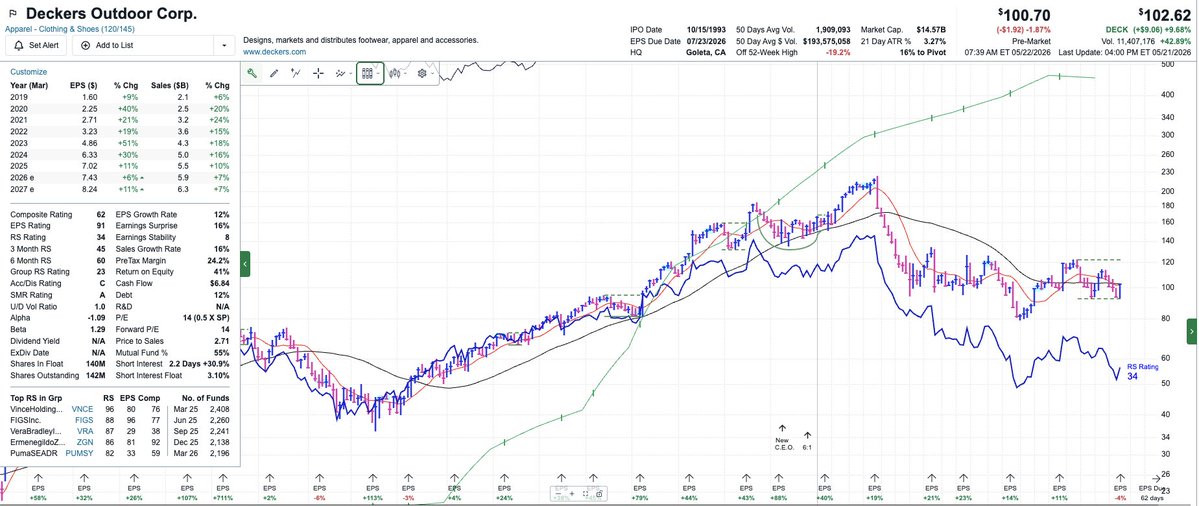Click the Return on Equity 41% value
The height and width of the screenshot is (506, 1199).
222,272
